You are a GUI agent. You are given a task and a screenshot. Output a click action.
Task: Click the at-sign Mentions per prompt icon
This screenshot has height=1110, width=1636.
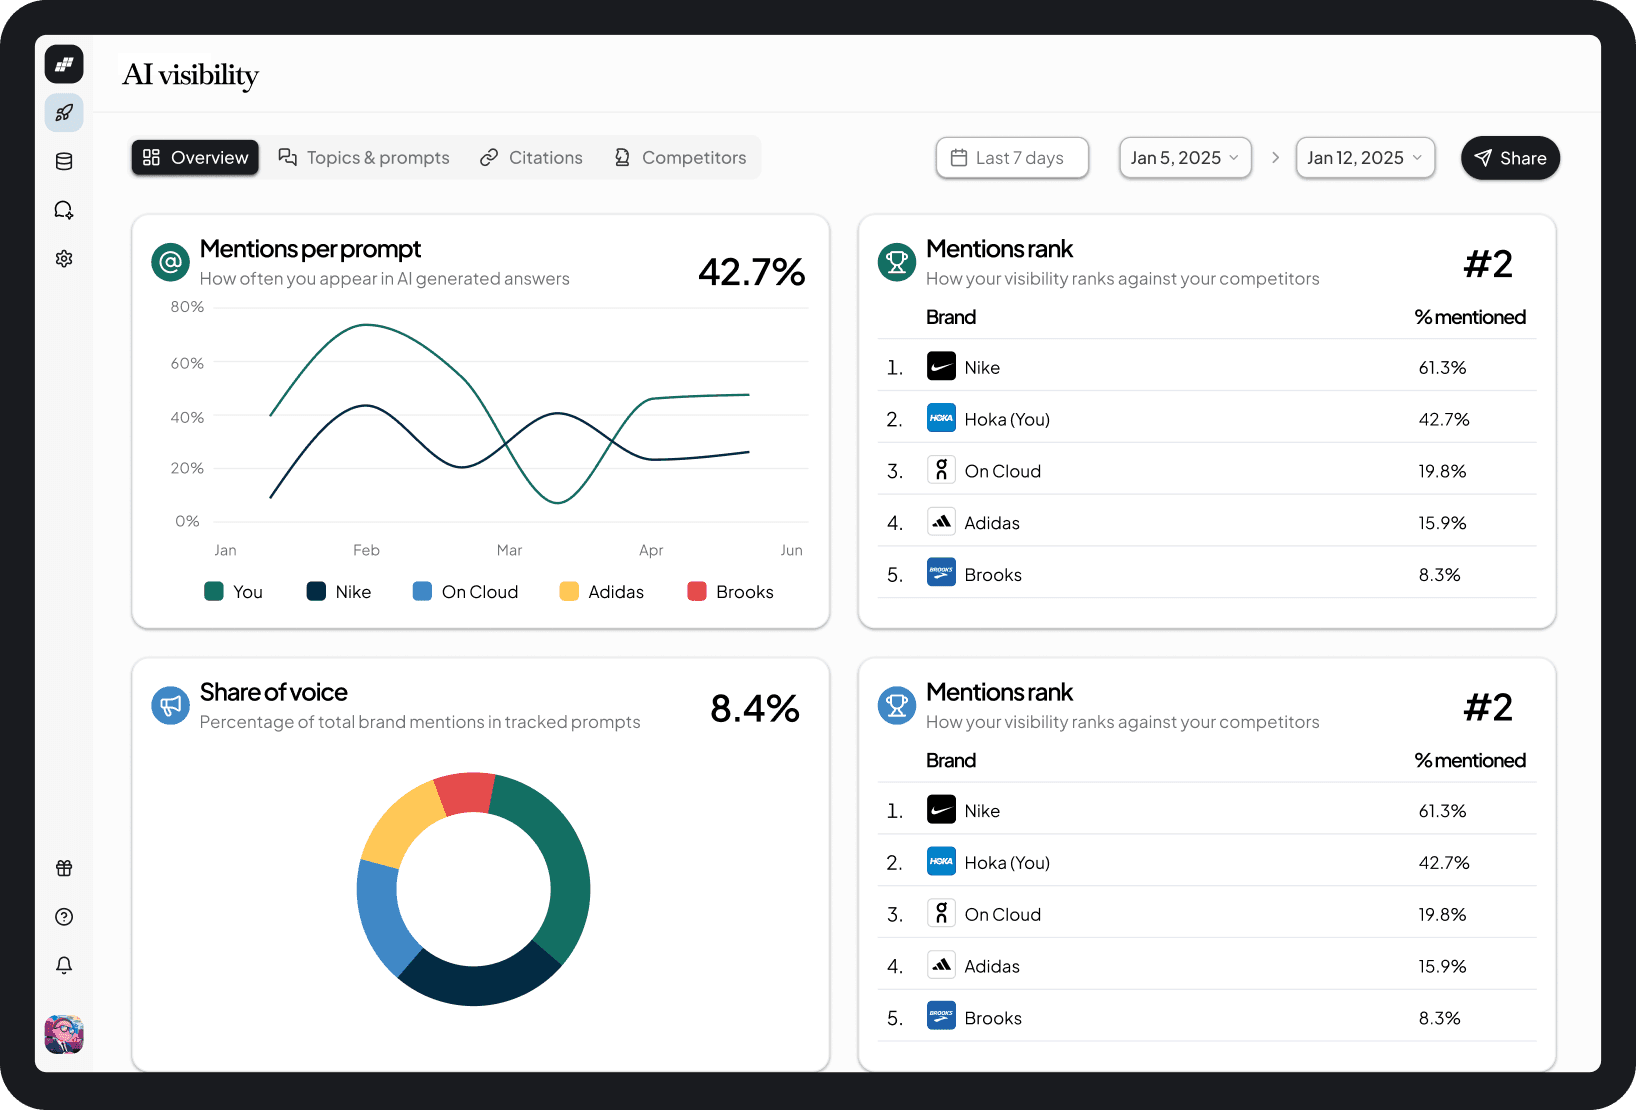pos(170,262)
